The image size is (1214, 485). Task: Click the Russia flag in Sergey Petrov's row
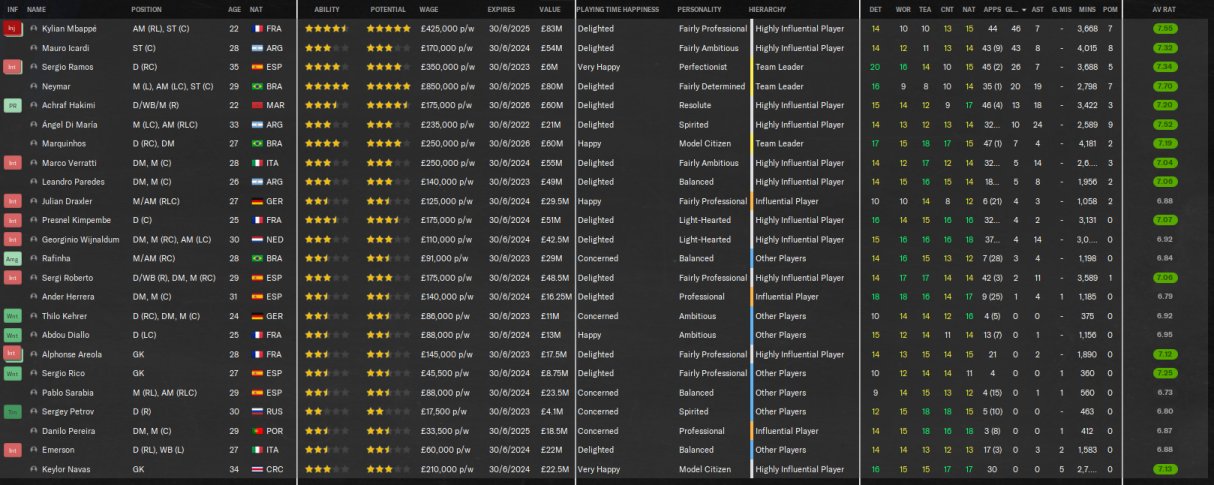[x=257, y=411]
